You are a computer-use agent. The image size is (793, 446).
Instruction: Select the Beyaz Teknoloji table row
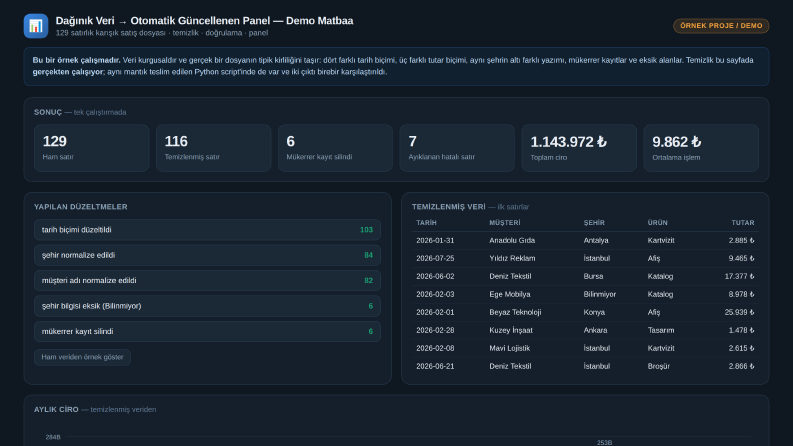point(585,313)
